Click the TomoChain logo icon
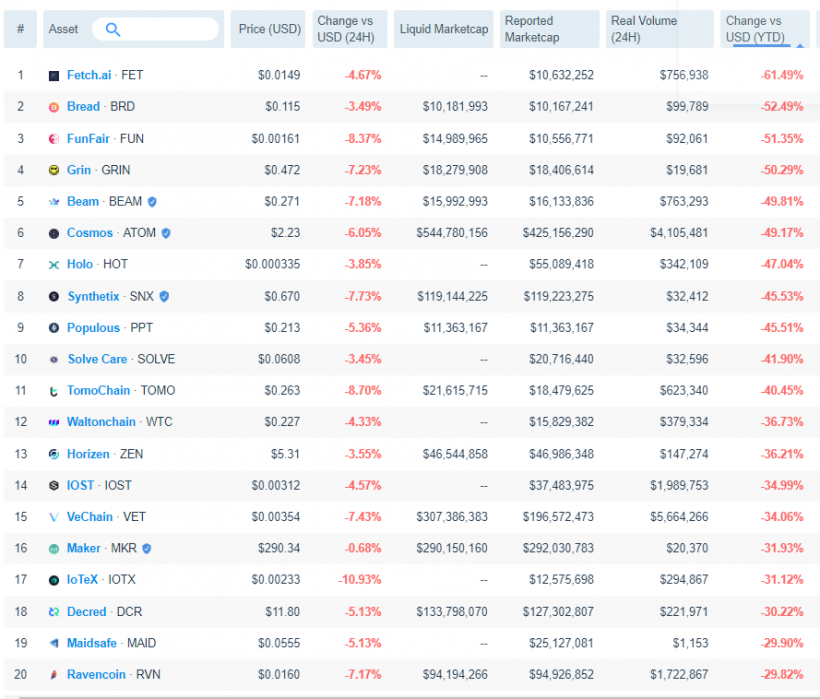Screen dimensions: 820x699 click(54, 391)
